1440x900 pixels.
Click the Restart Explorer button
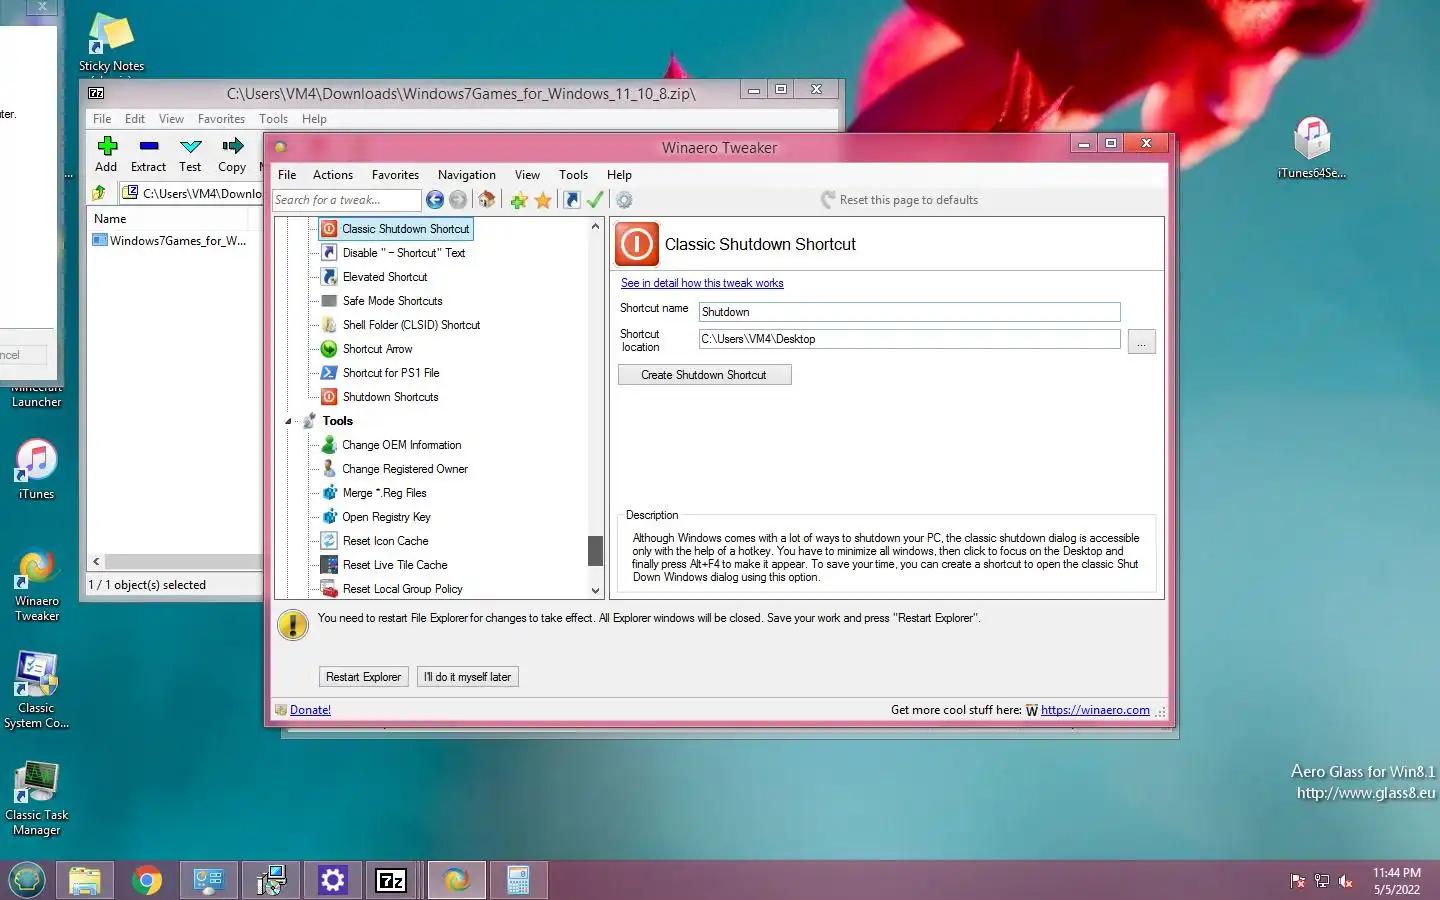click(363, 677)
